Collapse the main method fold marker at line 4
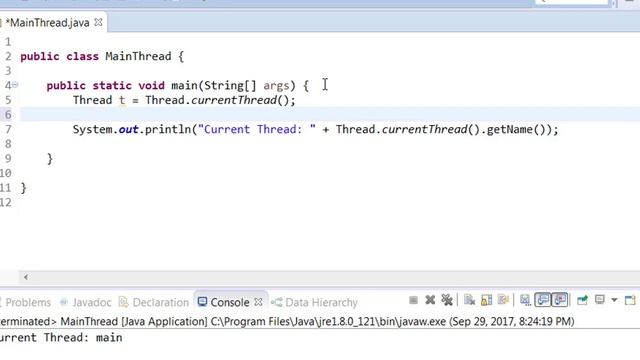Image resolution: width=640 pixels, height=360 pixels. tap(15, 85)
